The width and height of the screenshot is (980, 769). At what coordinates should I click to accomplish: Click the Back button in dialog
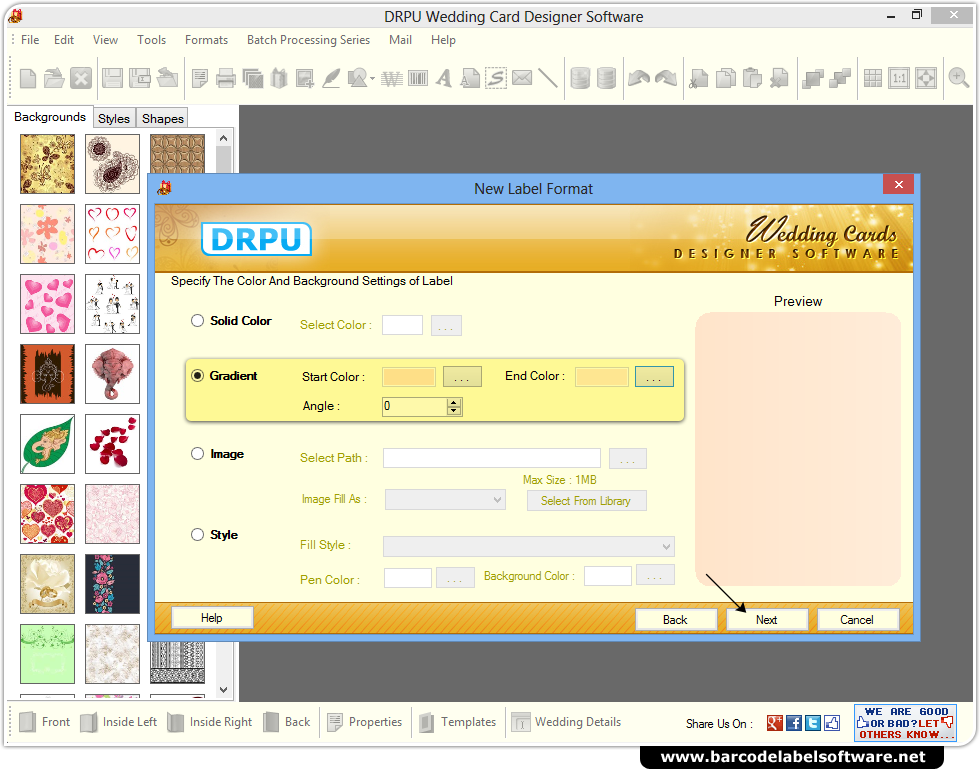click(676, 620)
